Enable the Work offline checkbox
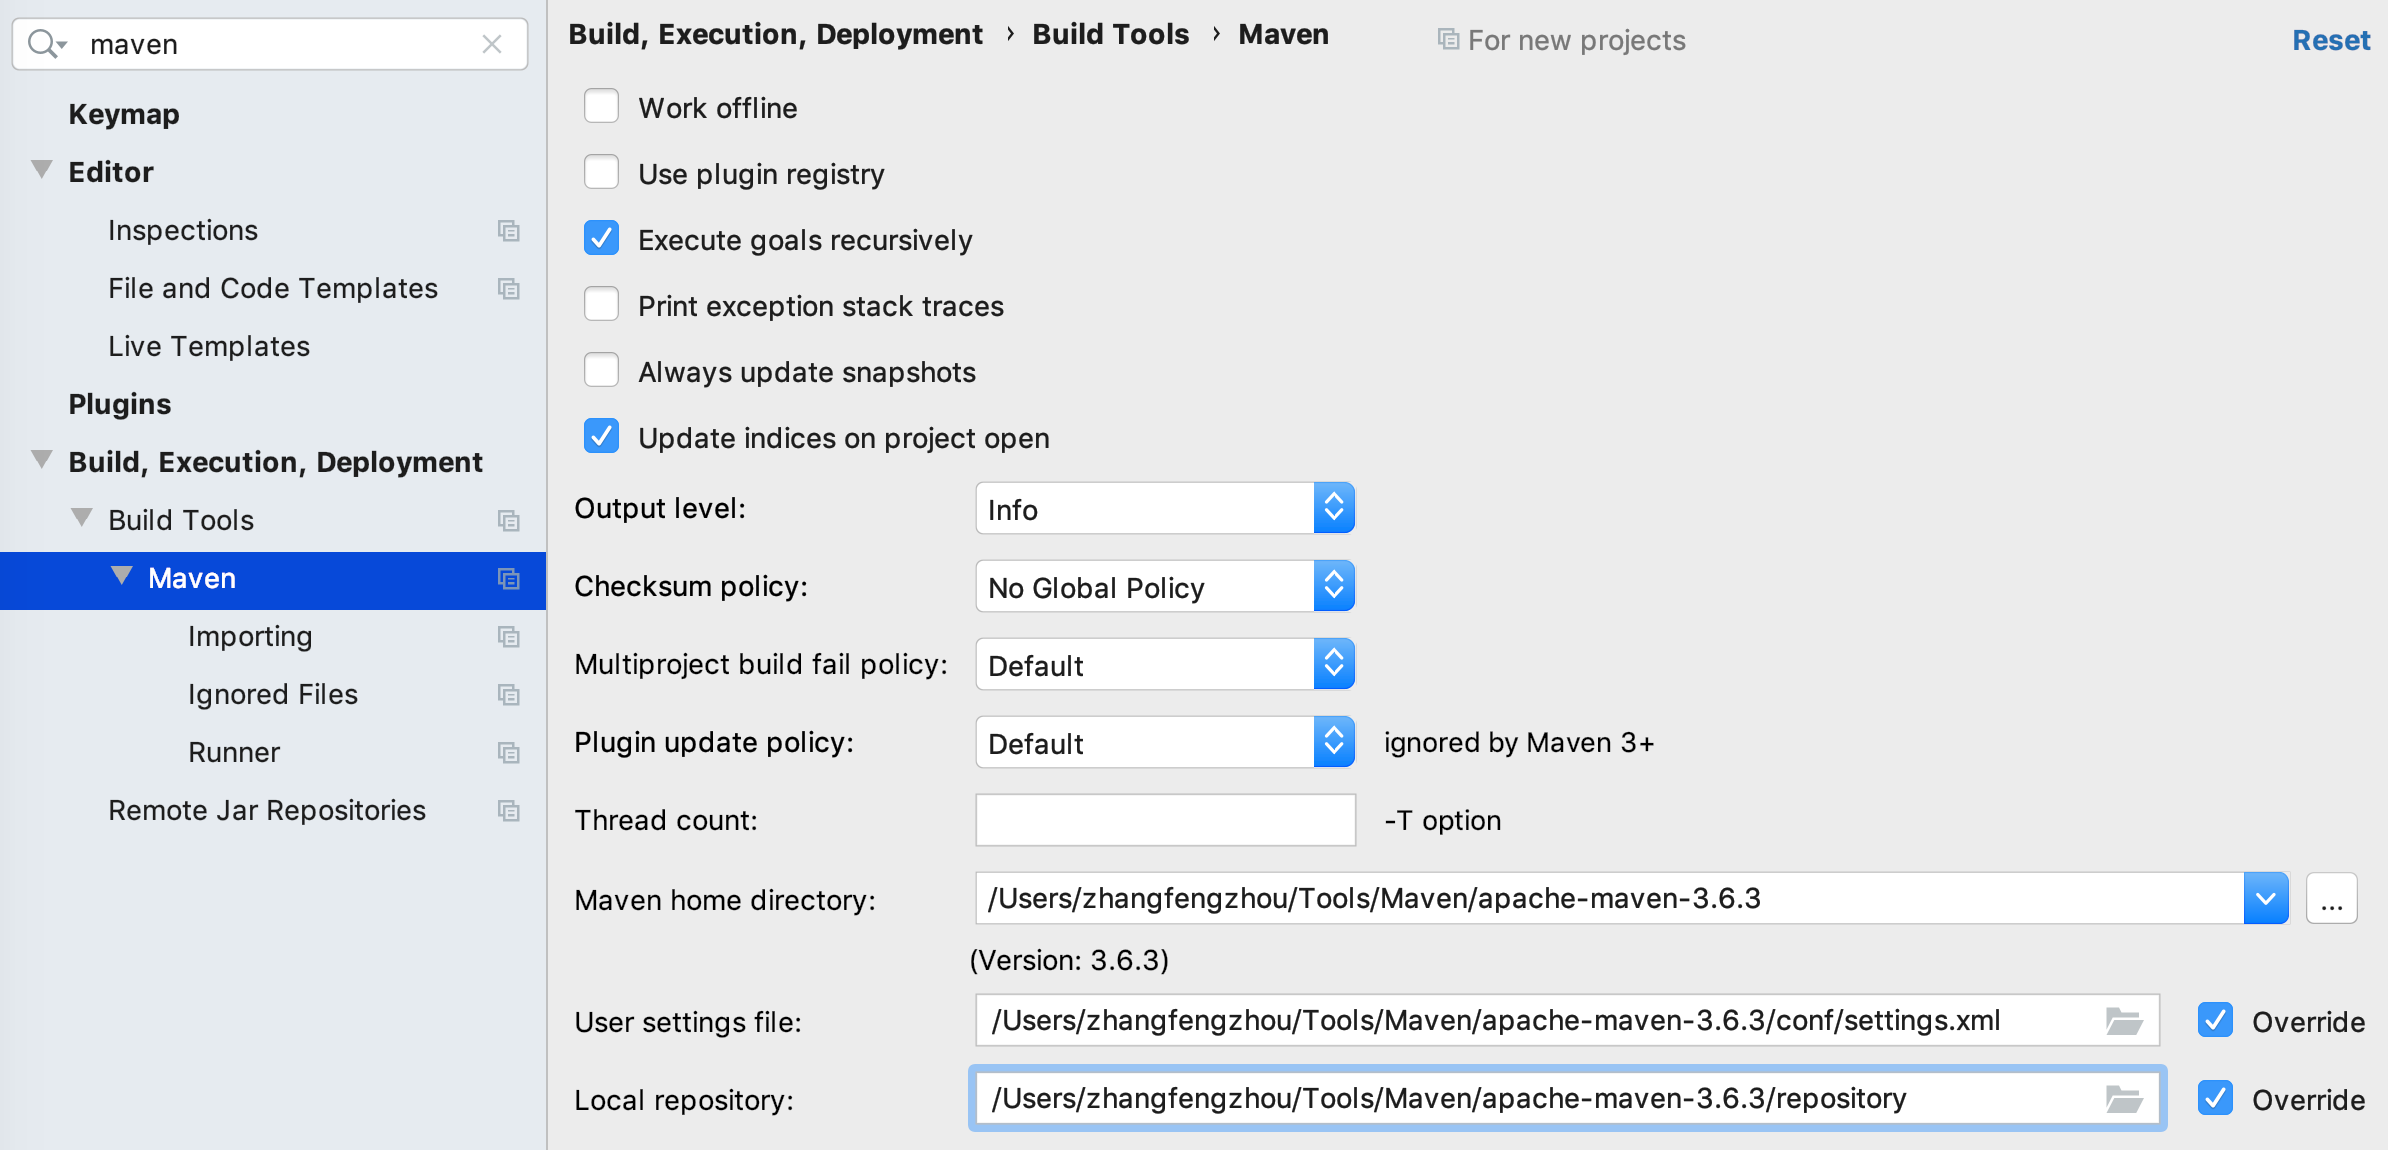The image size is (2388, 1150). click(601, 107)
